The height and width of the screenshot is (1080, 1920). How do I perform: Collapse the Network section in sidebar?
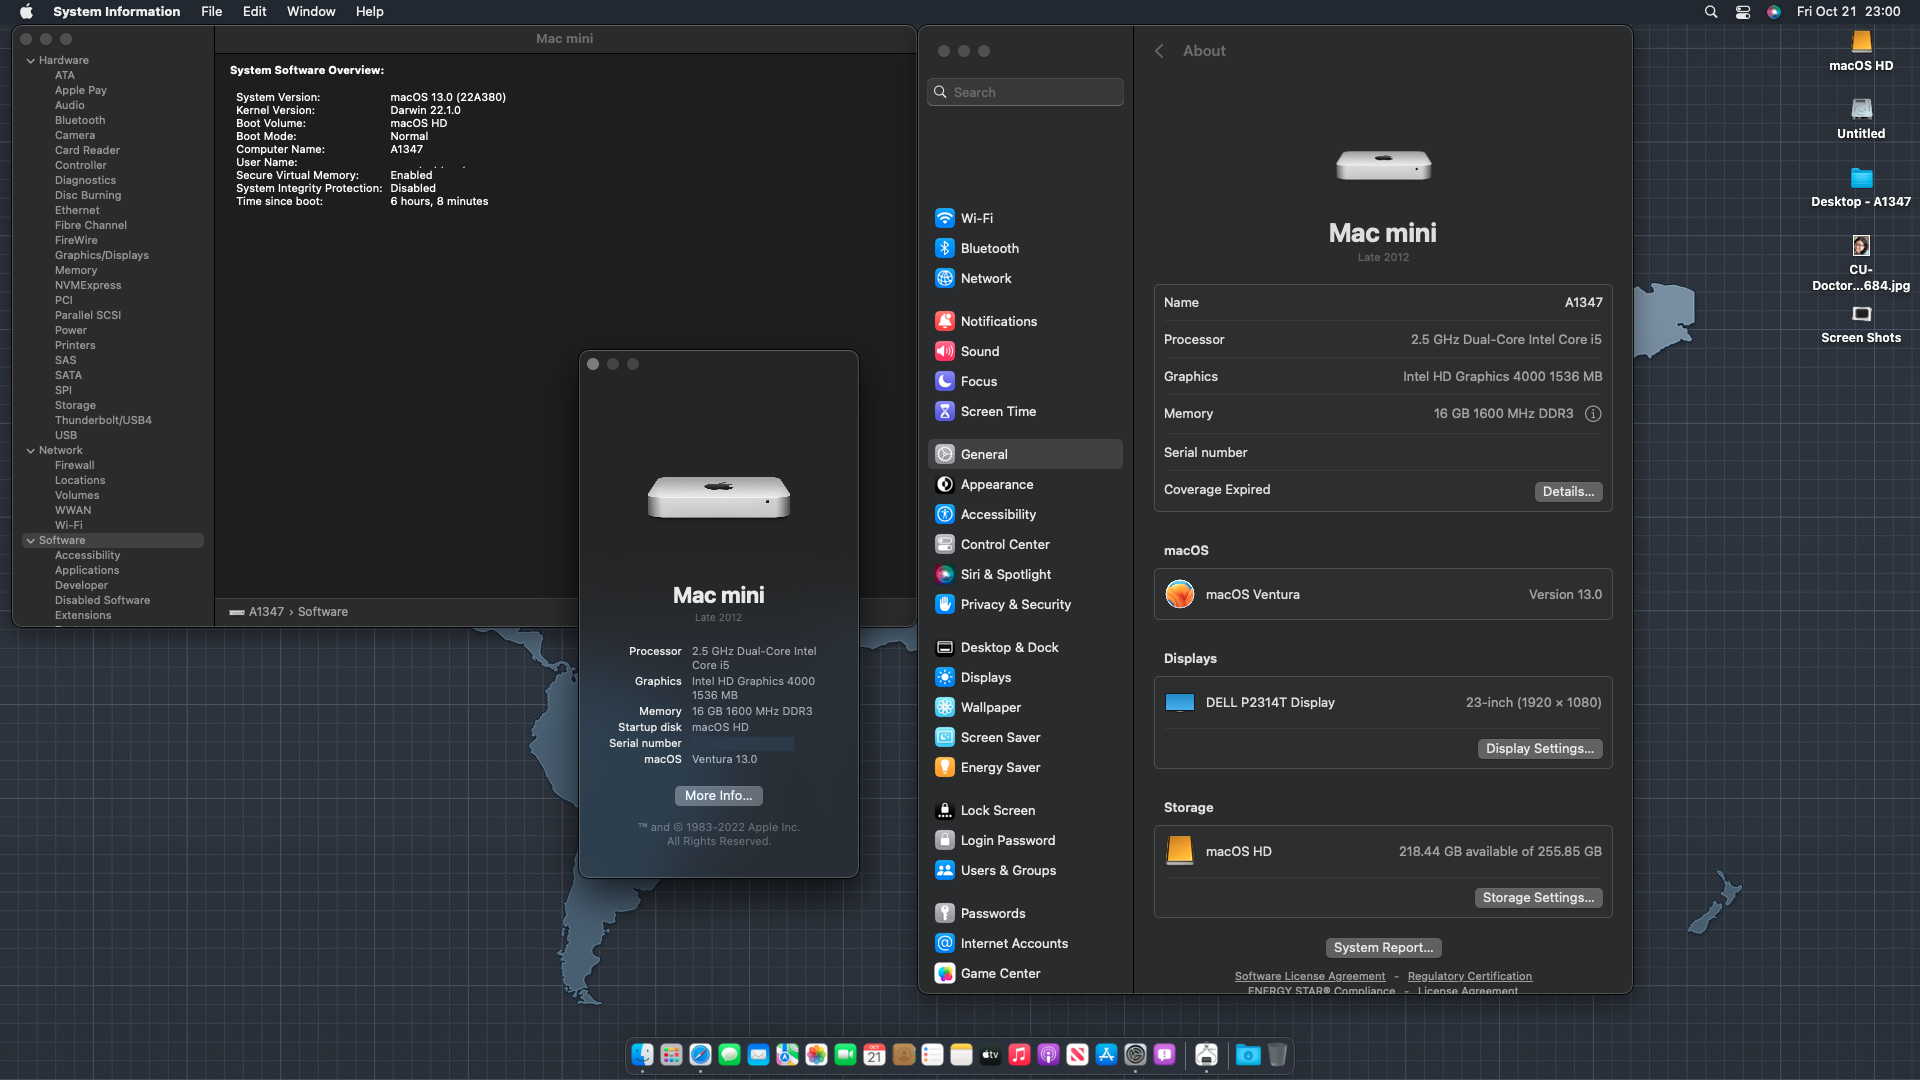31,450
